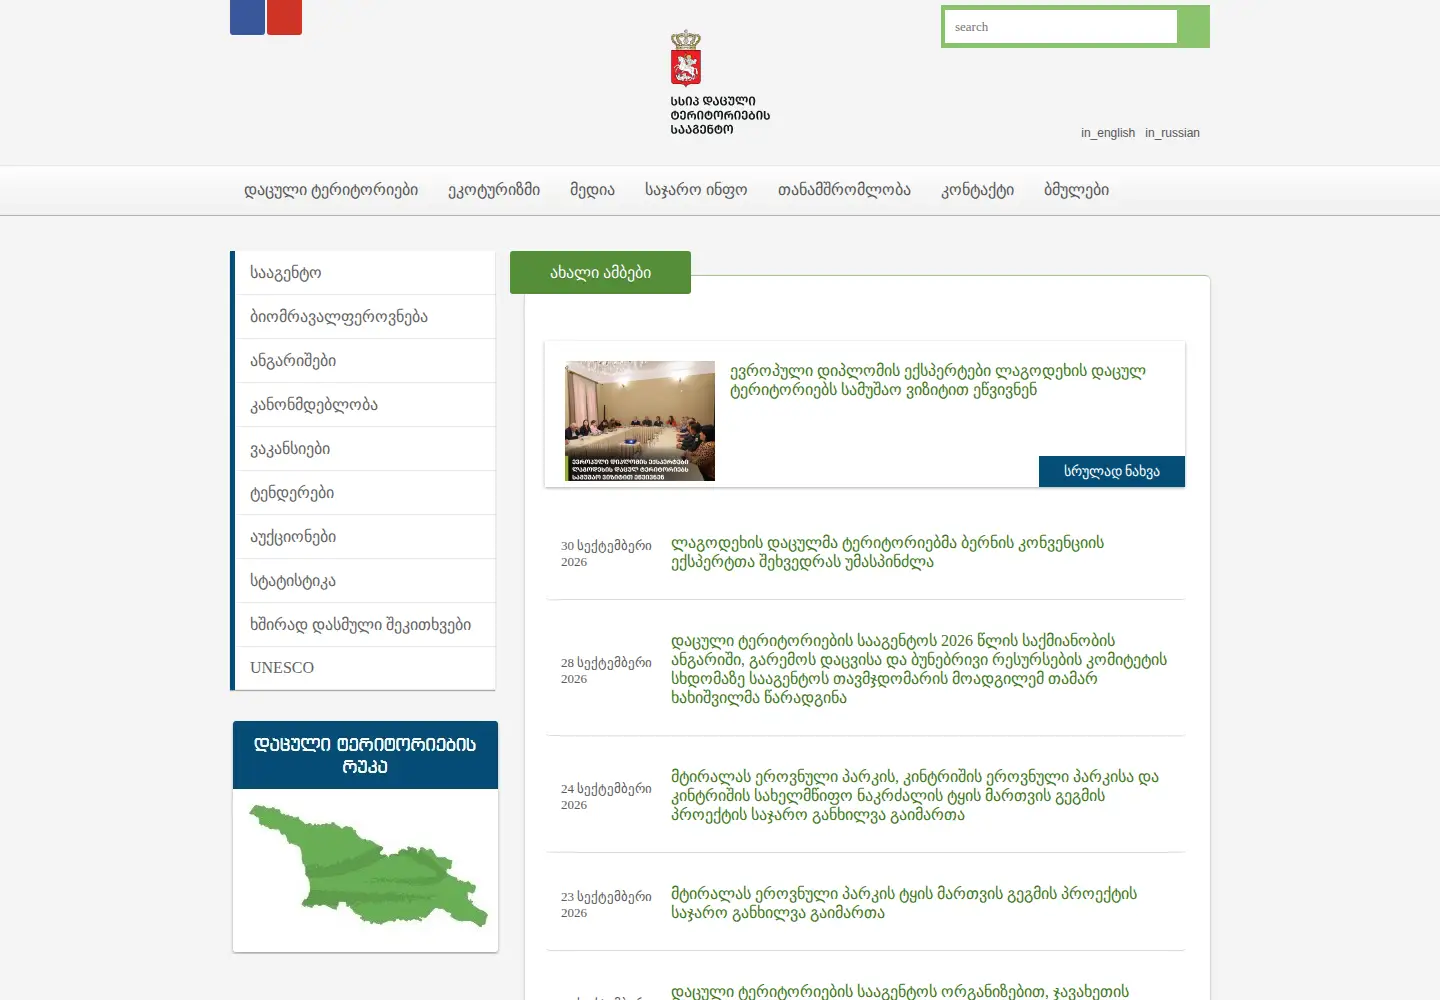Open ეკოტურიზმი menu item
Viewport: 1440px width, 1000px height.
point(494,190)
